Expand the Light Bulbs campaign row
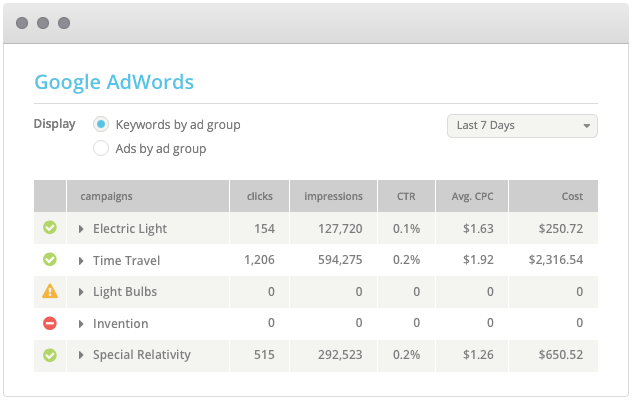The image size is (632, 400). 81,292
